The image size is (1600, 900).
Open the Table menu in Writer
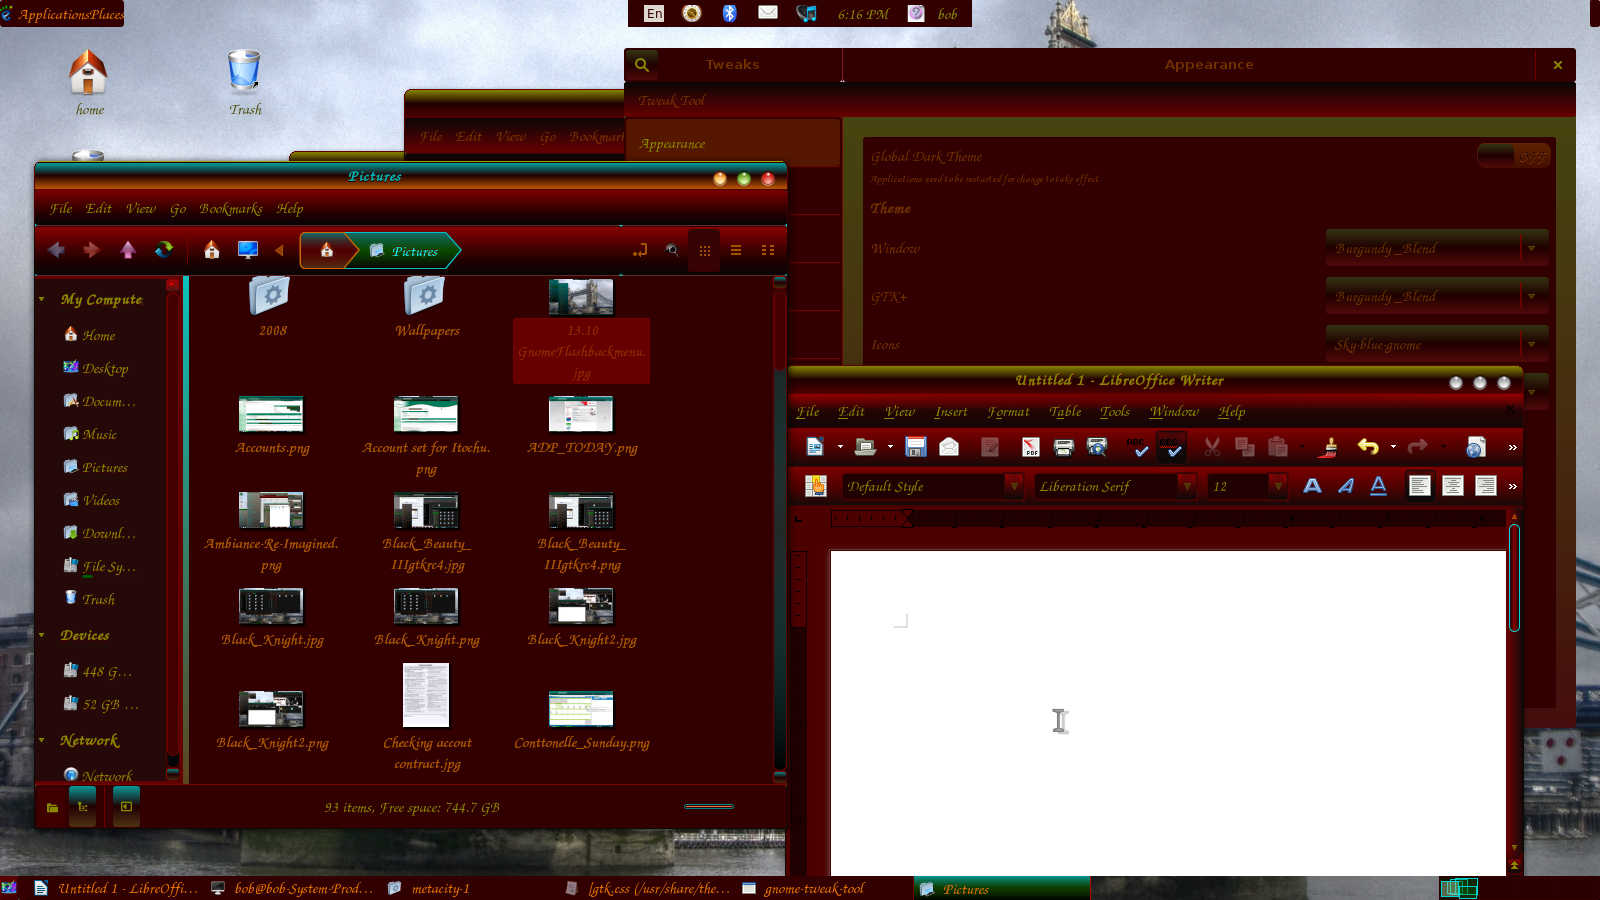tap(1065, 411)
